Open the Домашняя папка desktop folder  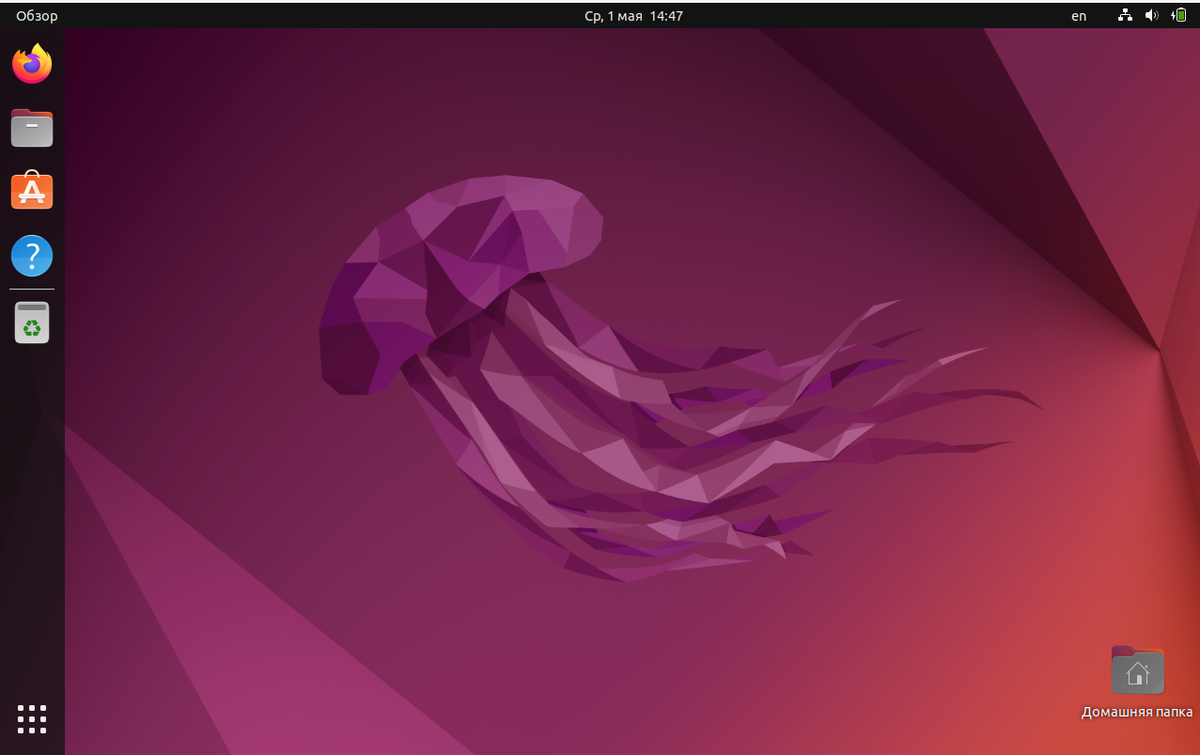[1137, 682]
